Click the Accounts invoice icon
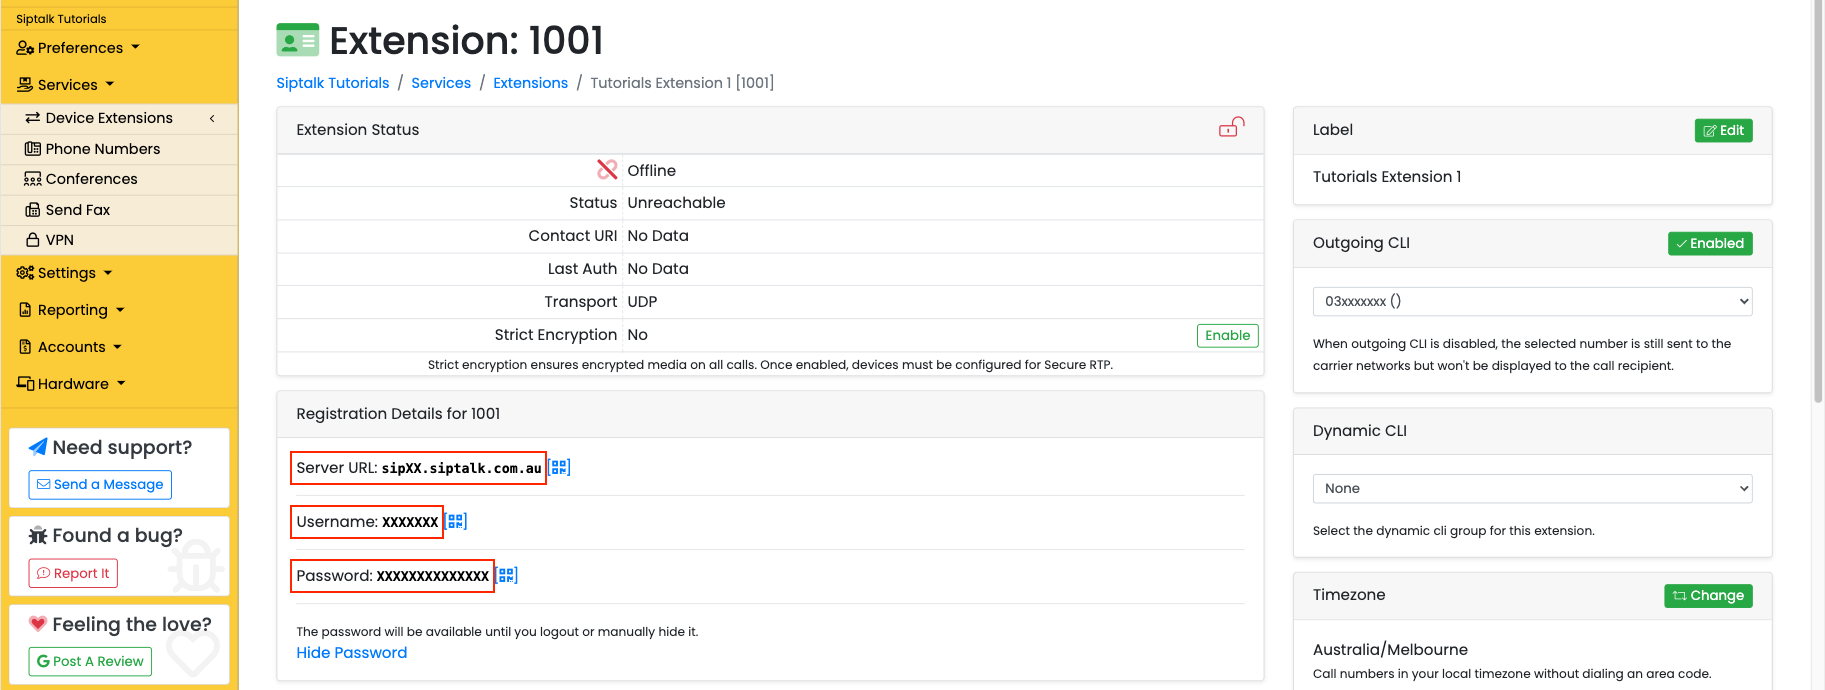 pos(25,347)
